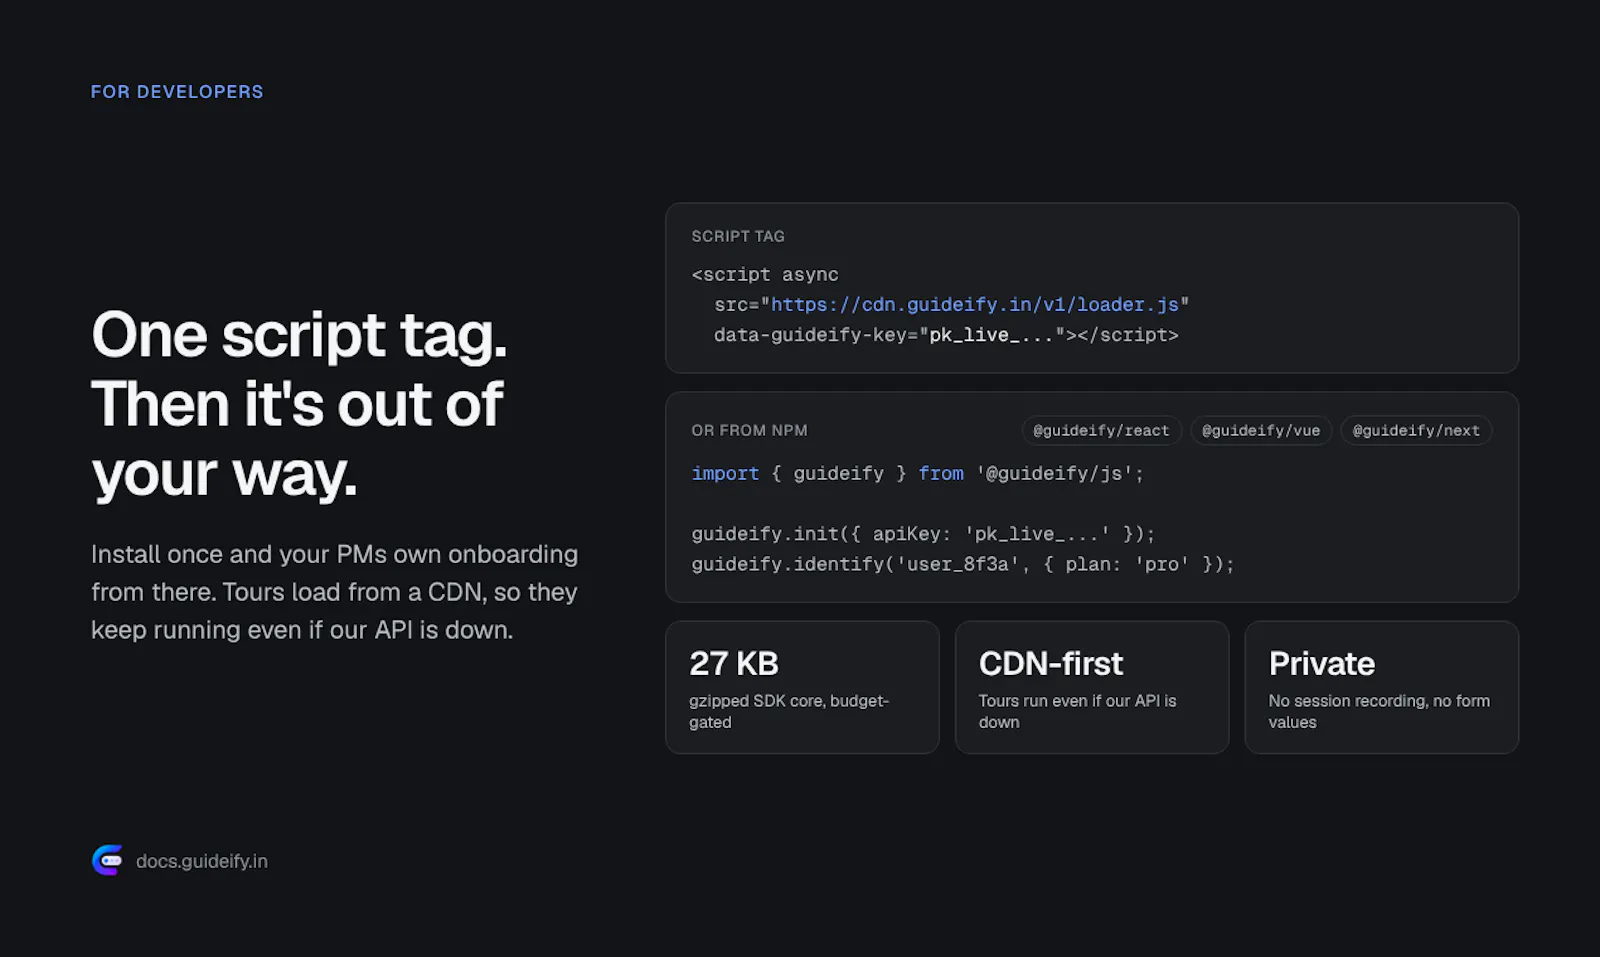This screenshot has width=1600, height=957.
Task: Open the docs.guideify.in link
Action: coord(202,861)
